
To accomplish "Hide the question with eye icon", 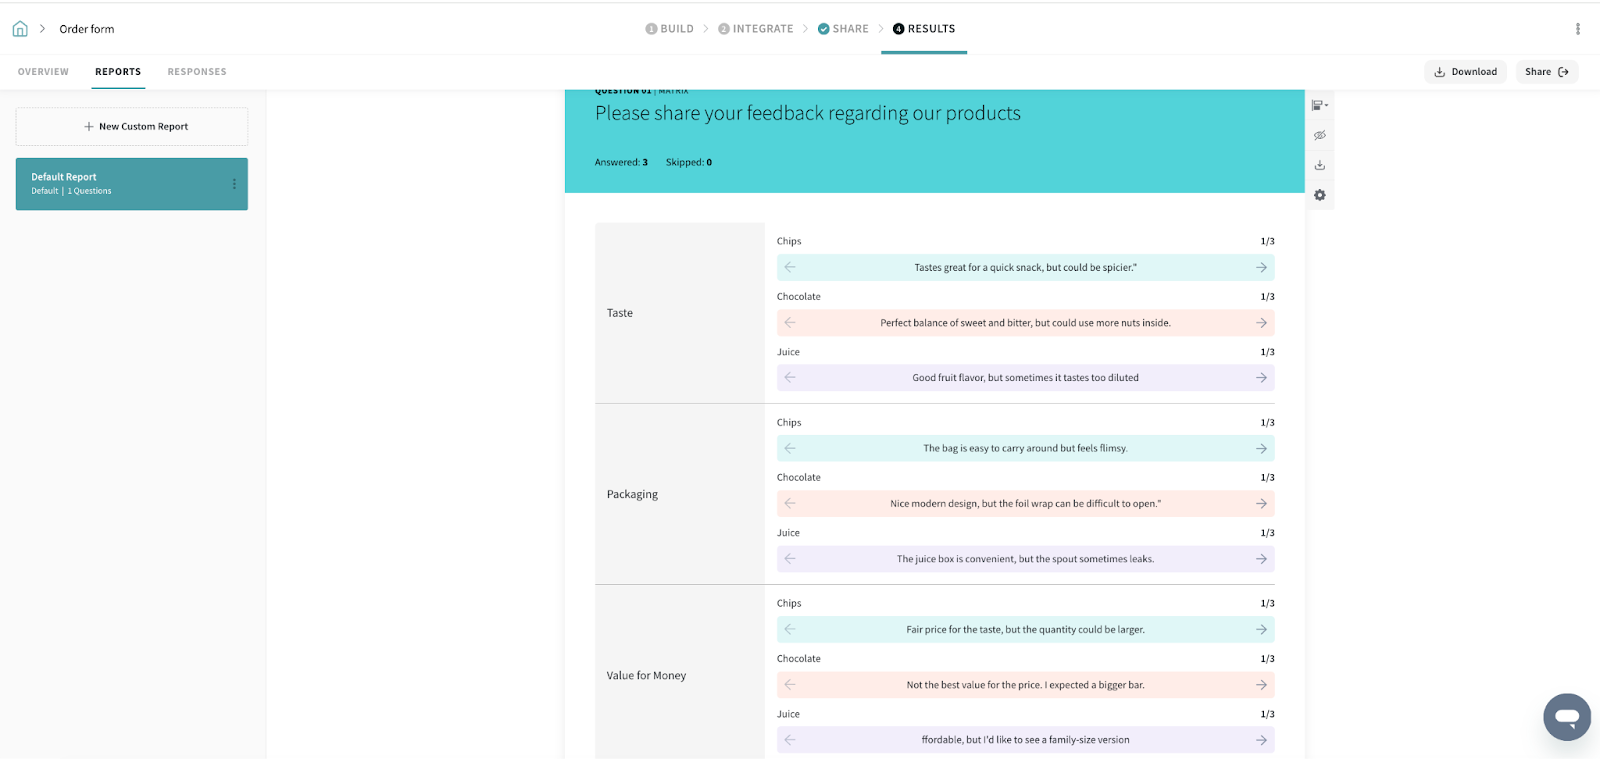I will point(1319,135).
